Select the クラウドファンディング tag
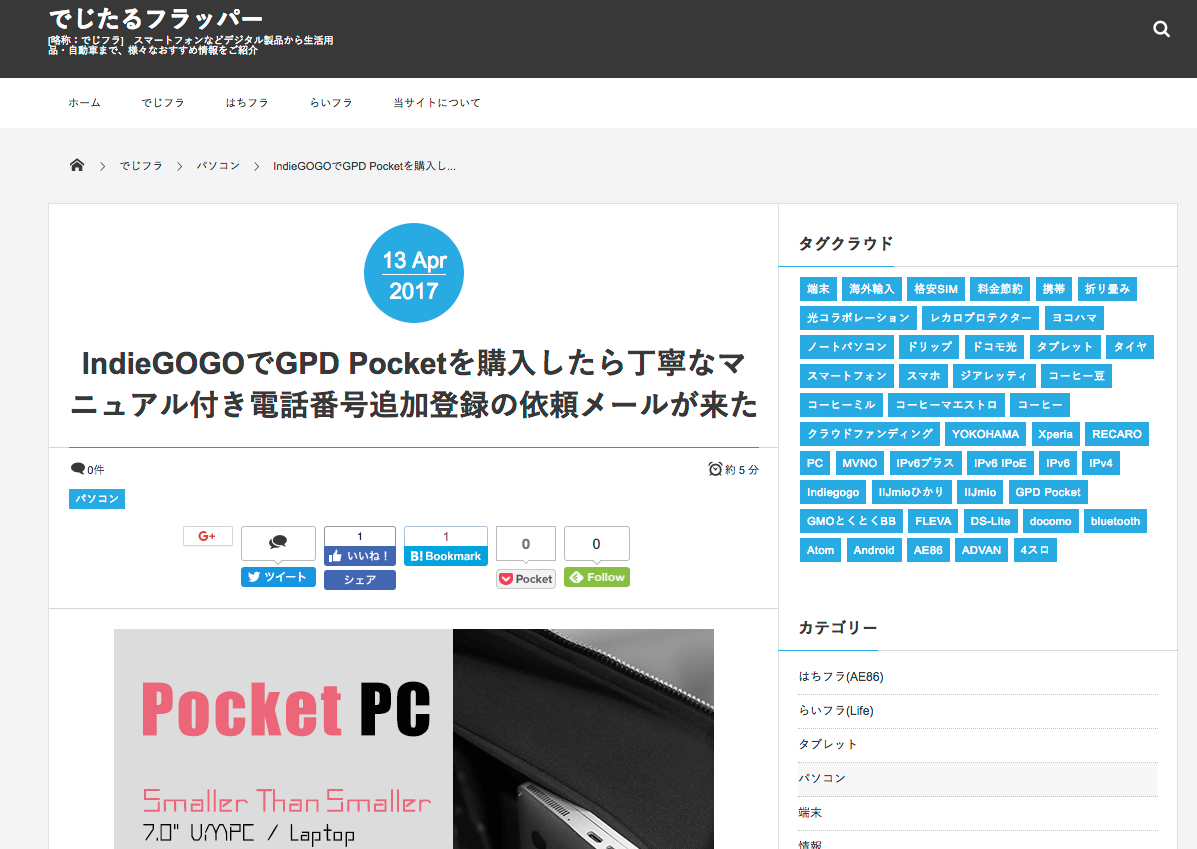Viewport: 1197px width, 849px height. pos(870,434)
